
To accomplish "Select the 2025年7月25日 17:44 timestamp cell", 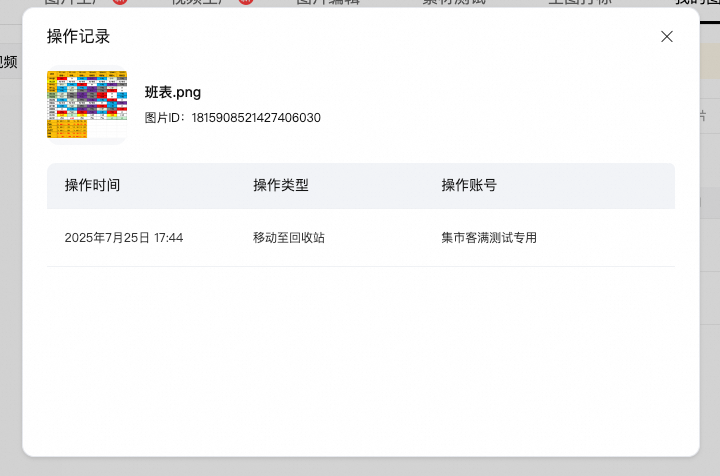I will 124,238.
